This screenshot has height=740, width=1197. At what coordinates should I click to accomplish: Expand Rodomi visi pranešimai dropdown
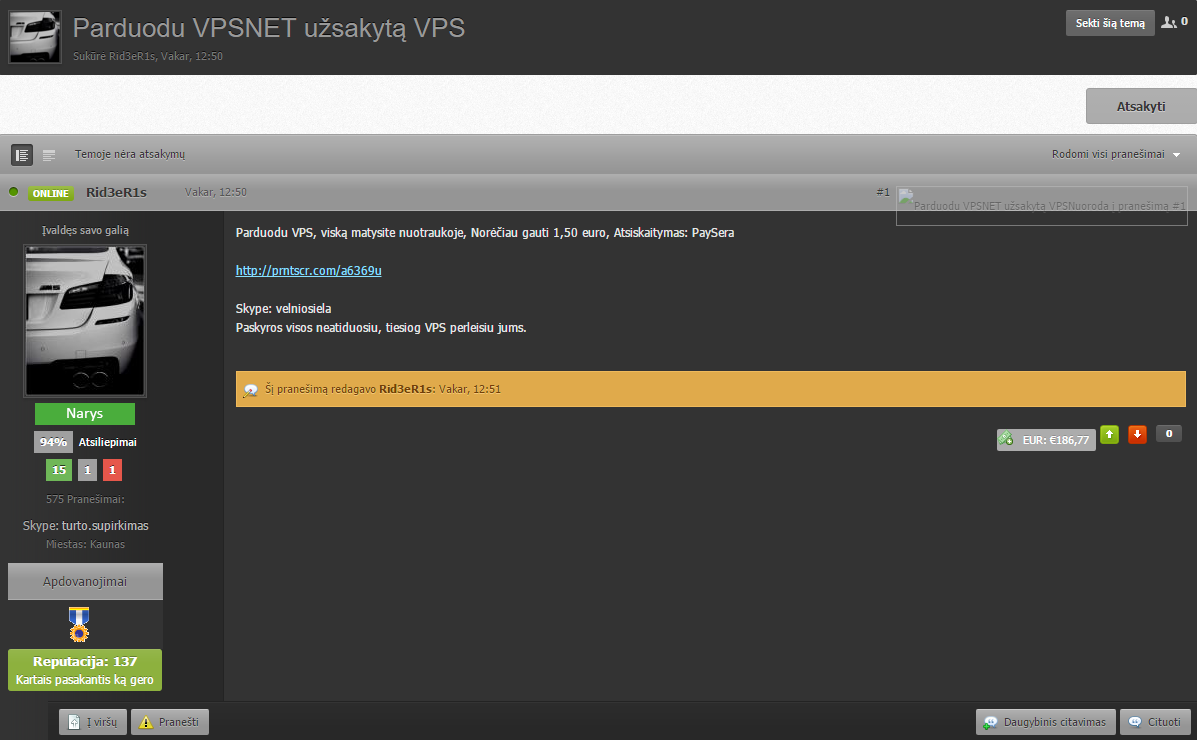coord(1116,154)
